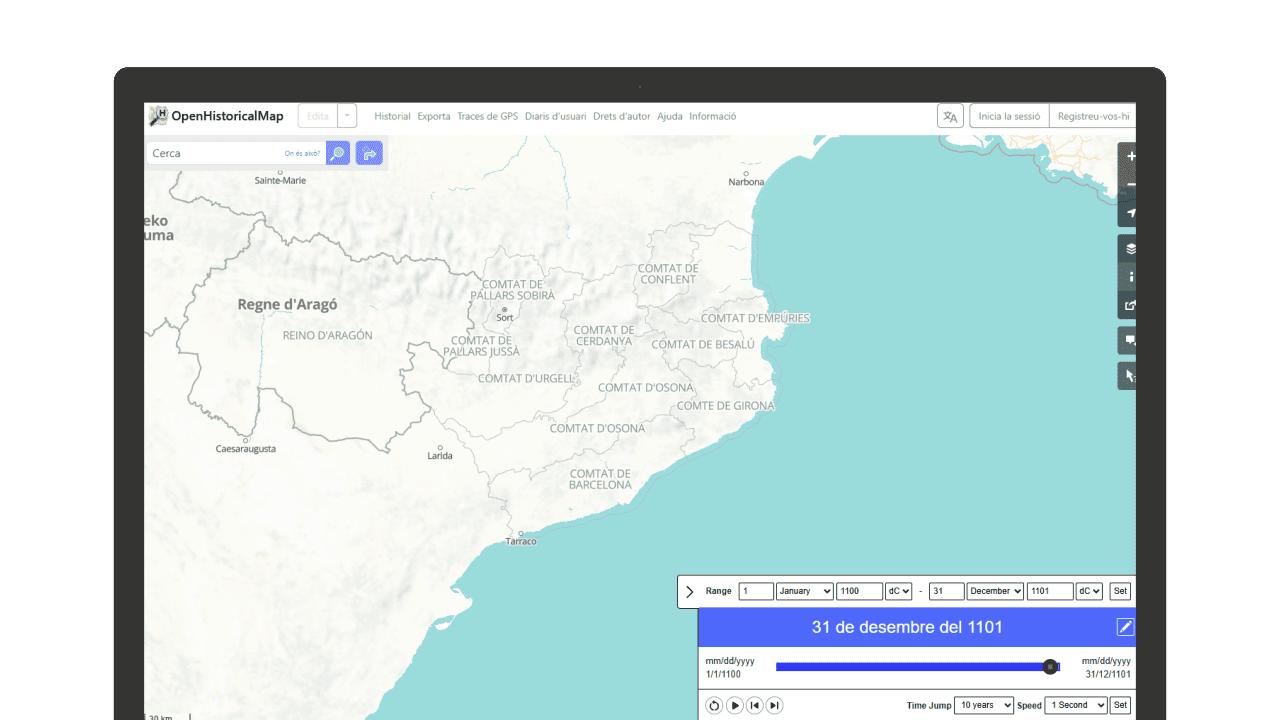Click the edit pencil on the date banner

click(x=1126, y=626)
